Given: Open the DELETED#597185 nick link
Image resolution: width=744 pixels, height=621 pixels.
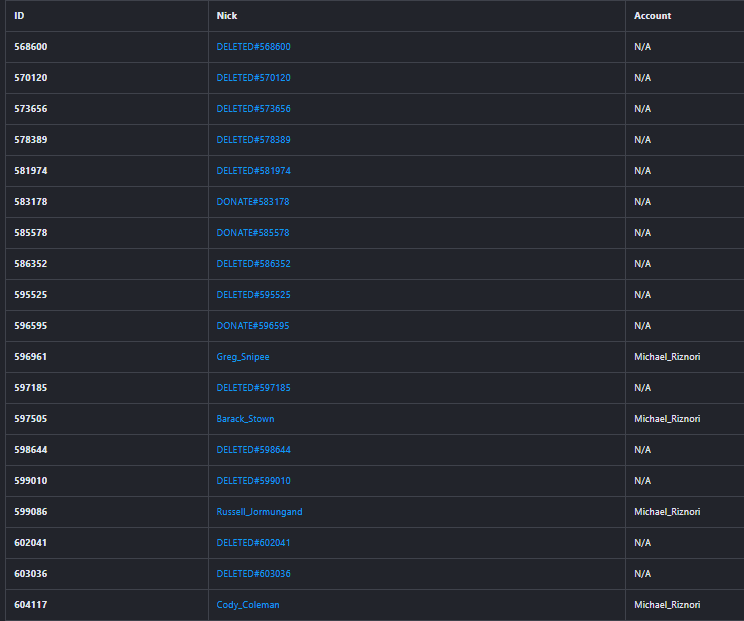Looking at the screenshot, I should (x=253, y=388).
